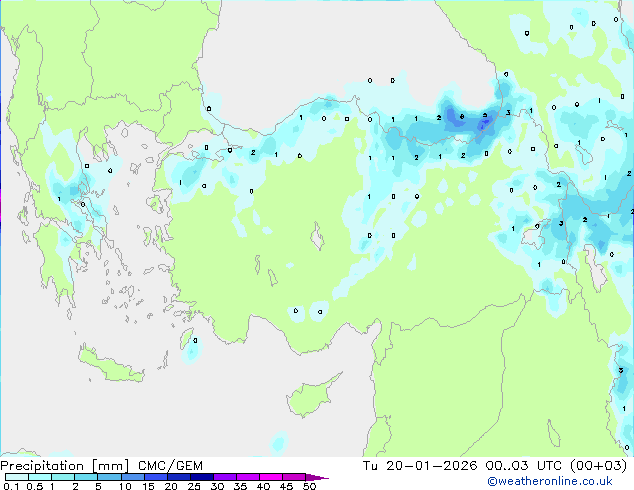Click the "35" legend label

tap(240, 486)
